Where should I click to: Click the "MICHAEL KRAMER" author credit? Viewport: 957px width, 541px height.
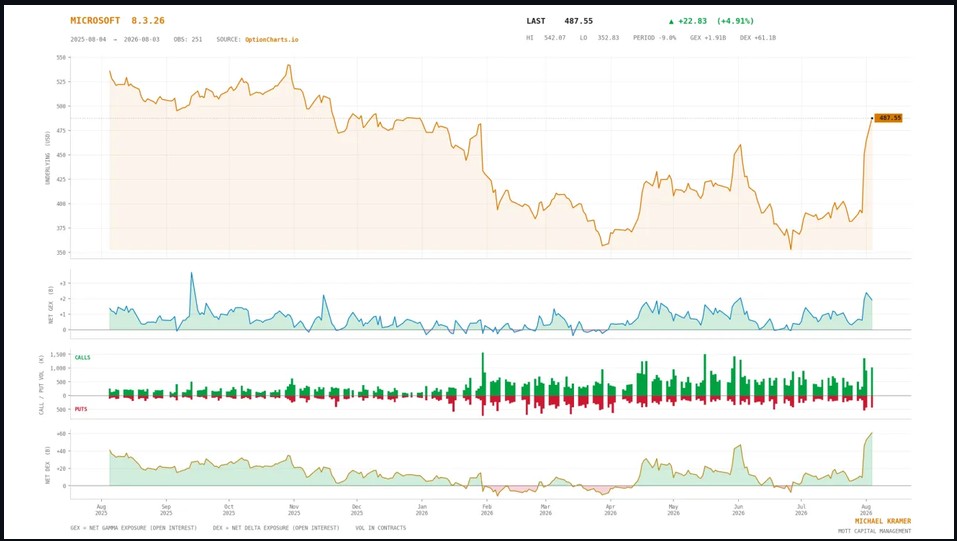tap(883, 521)
